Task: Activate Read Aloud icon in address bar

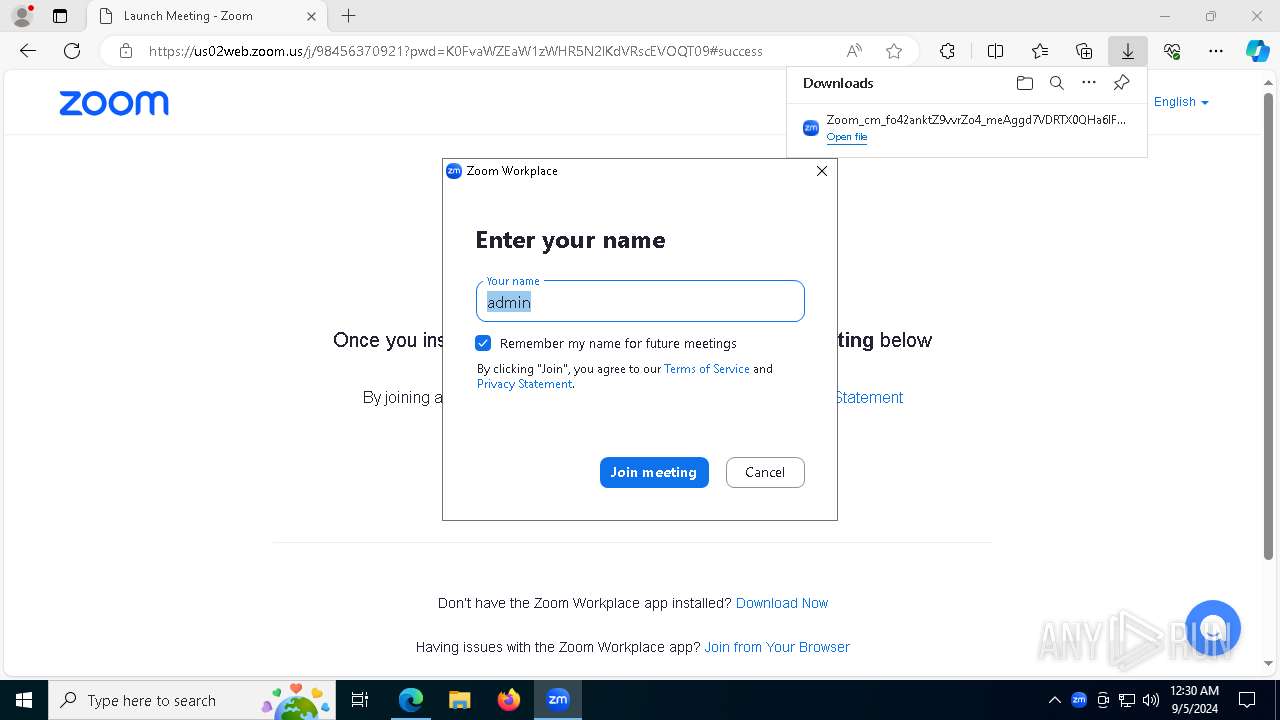Action: tap(854, 51)
